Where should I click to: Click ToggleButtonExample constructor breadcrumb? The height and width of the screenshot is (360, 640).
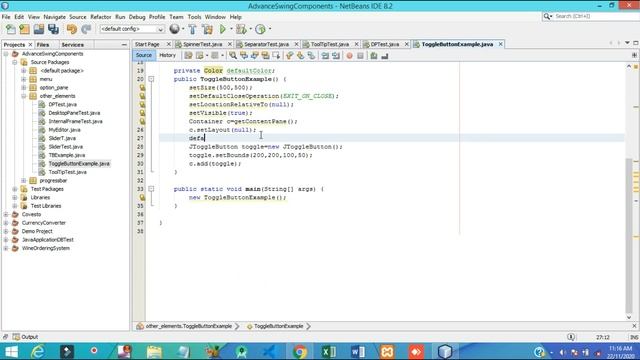(x=278, y=326)
